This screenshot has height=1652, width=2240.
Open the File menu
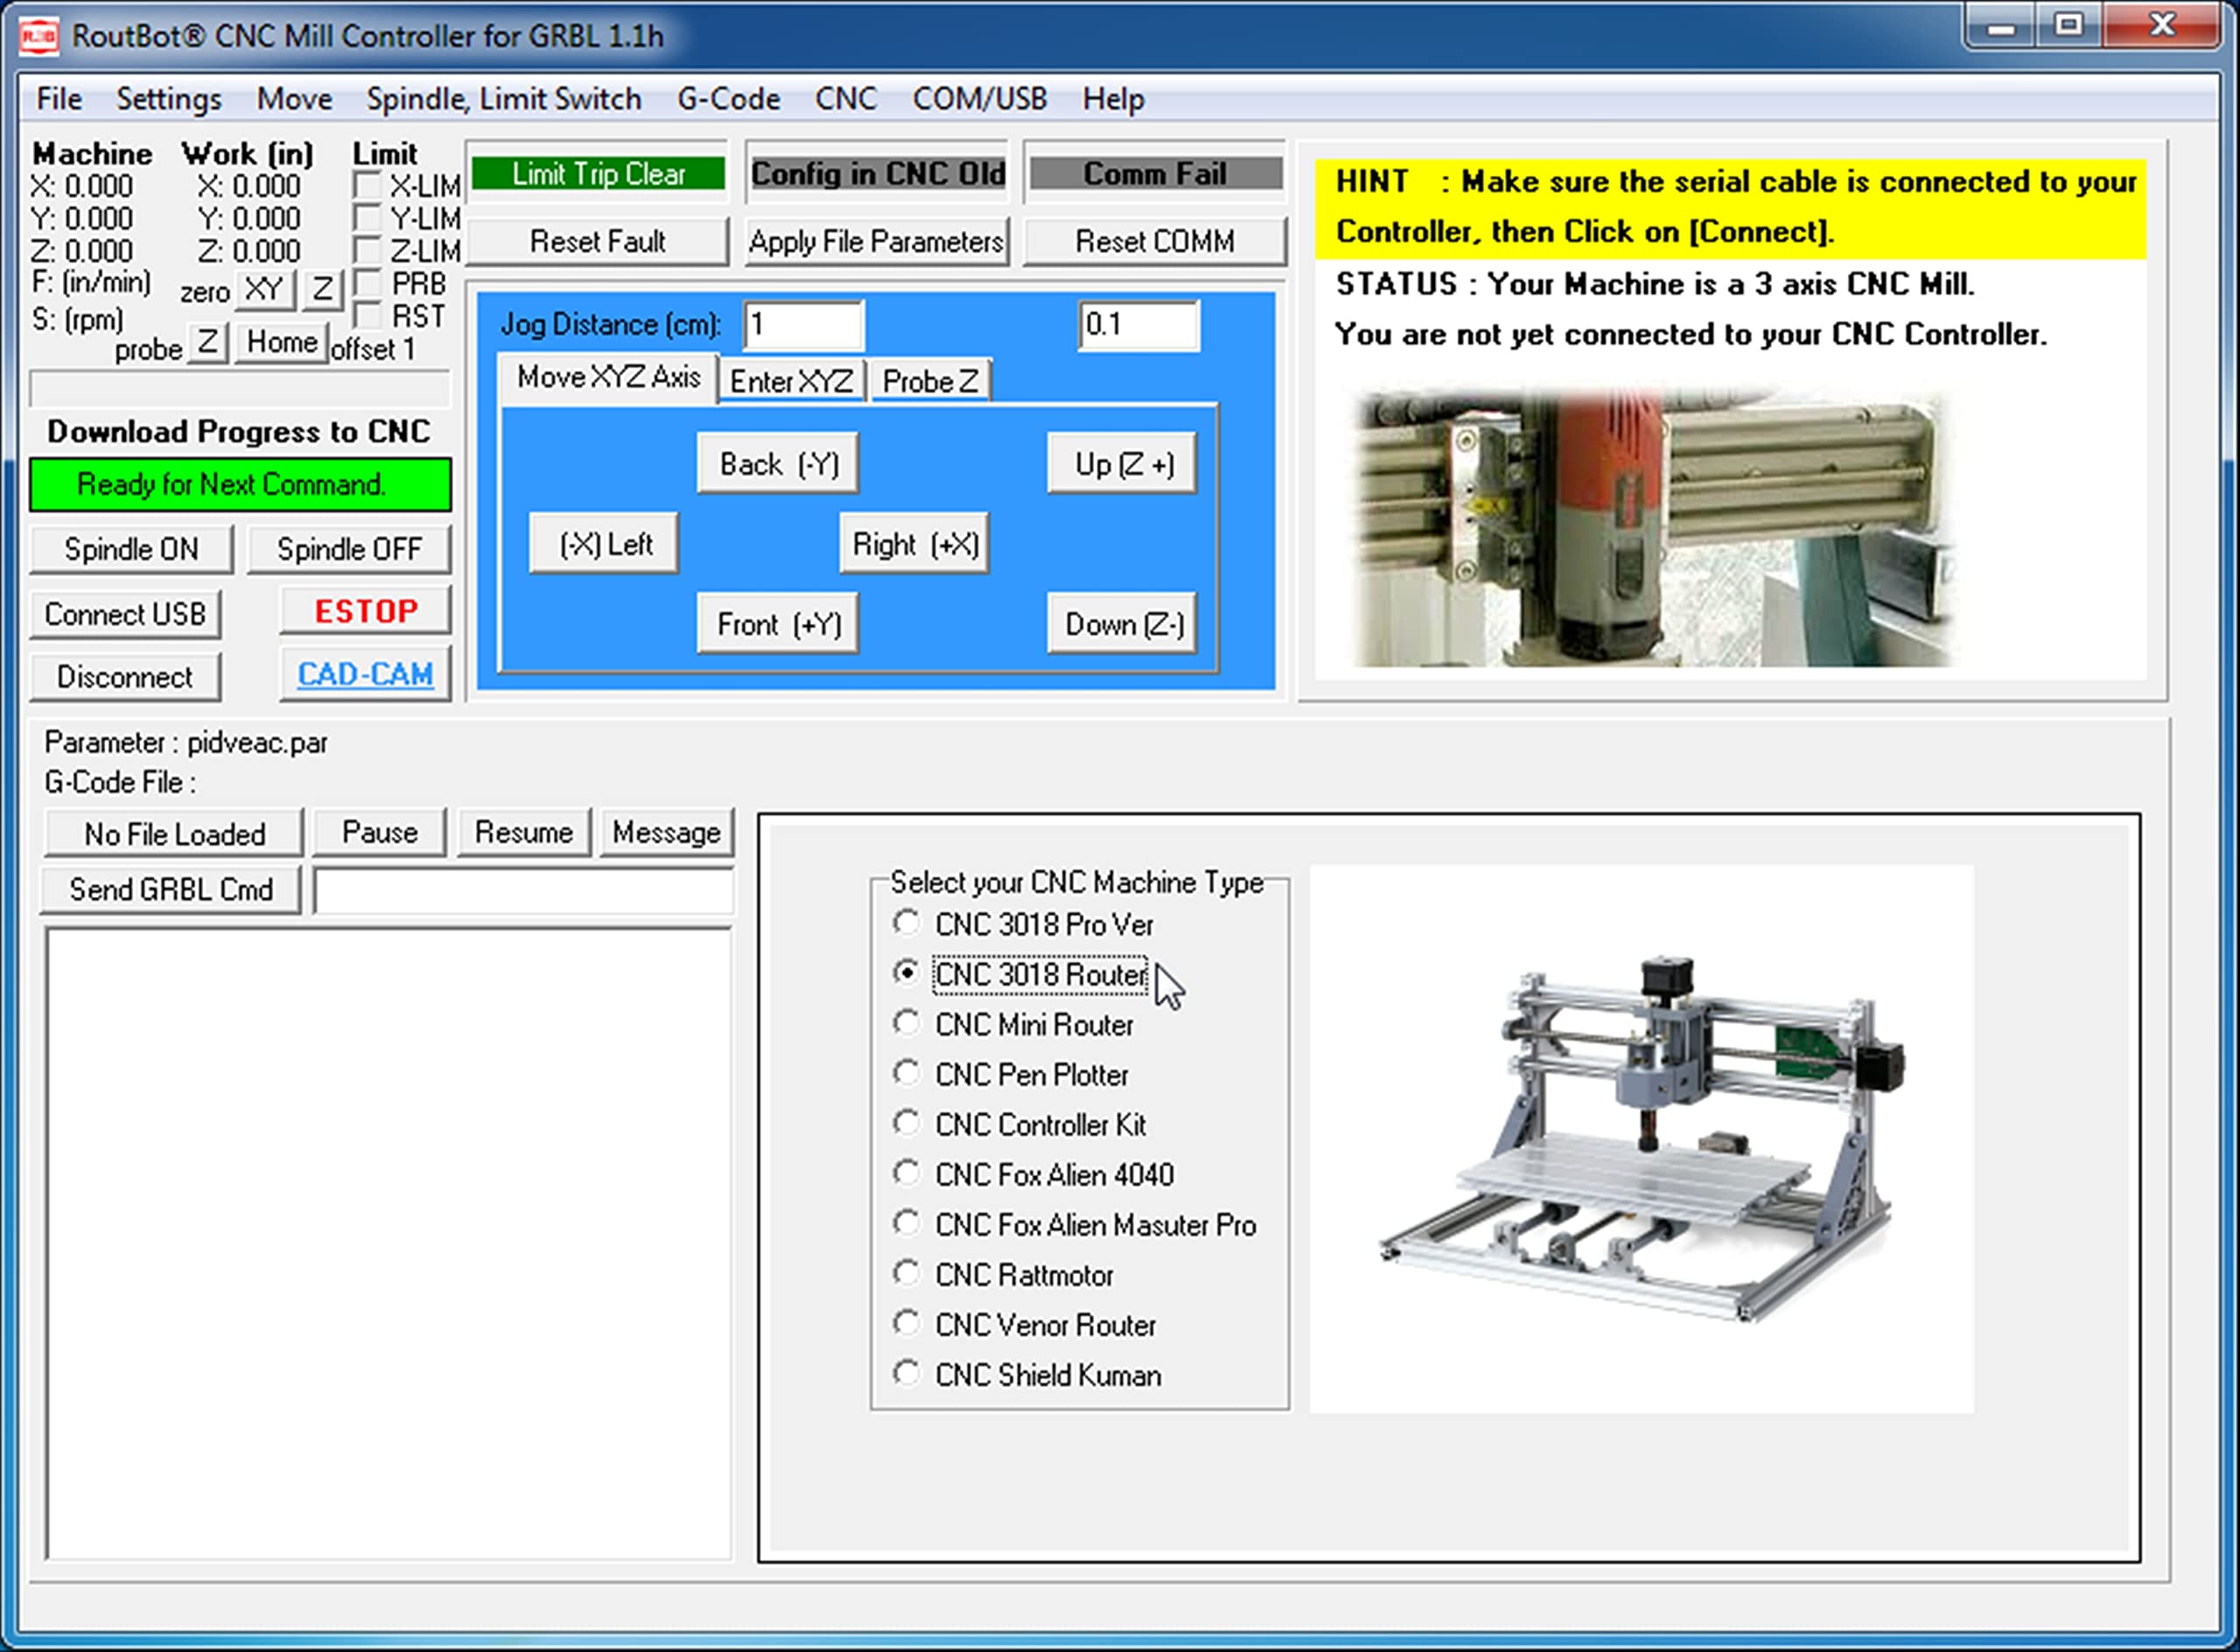tap(59, 99)
